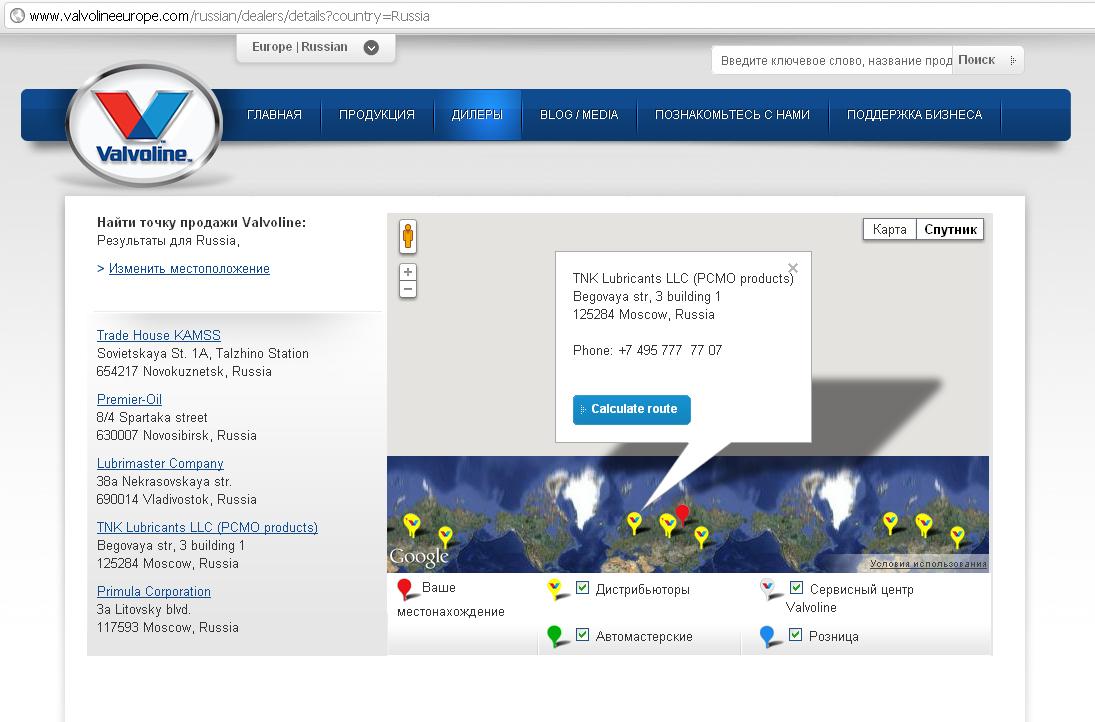1095x722 pixels.
Task: Click the Valvoline logo
Action: (x=144, y=124)
